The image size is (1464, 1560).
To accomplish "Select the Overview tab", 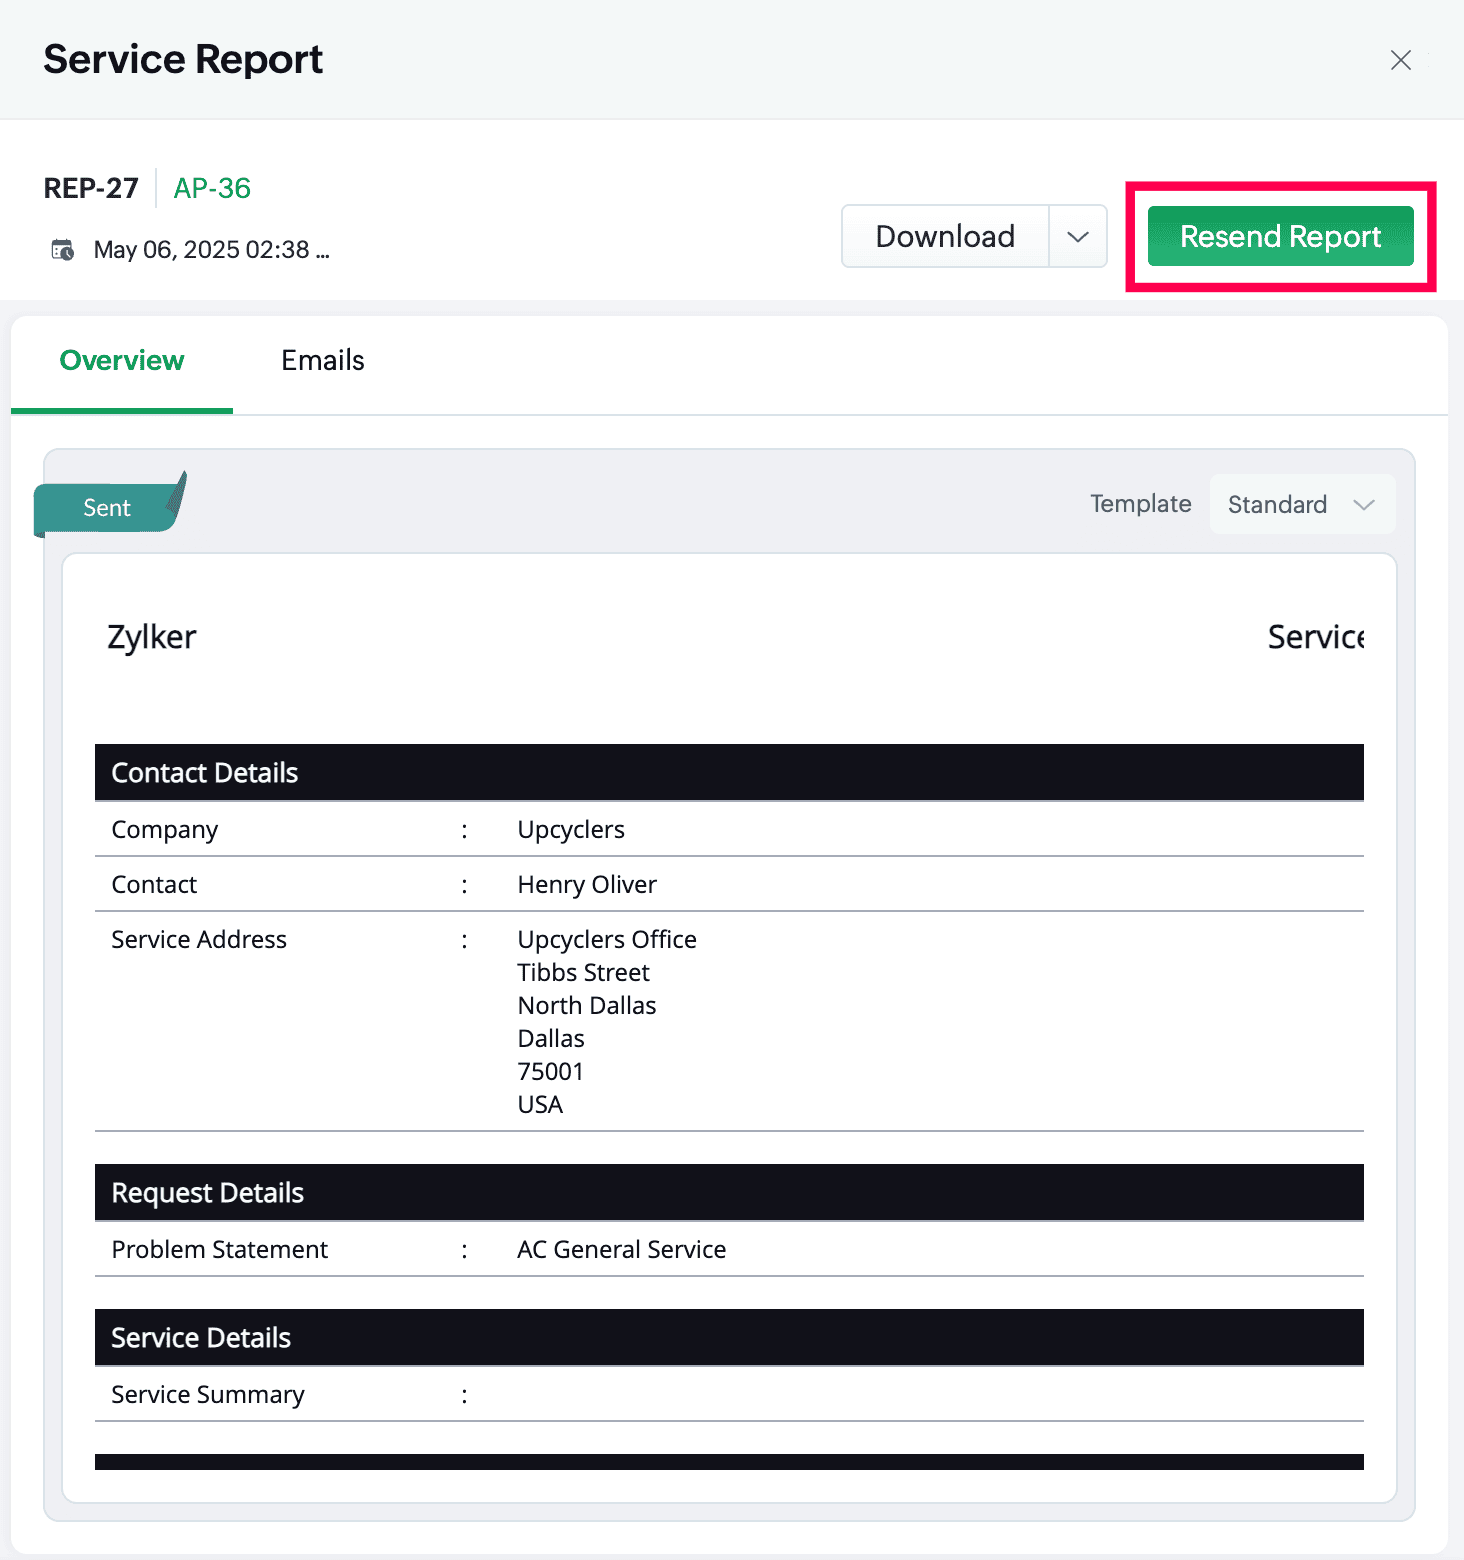I will click(x=122, y=361).
